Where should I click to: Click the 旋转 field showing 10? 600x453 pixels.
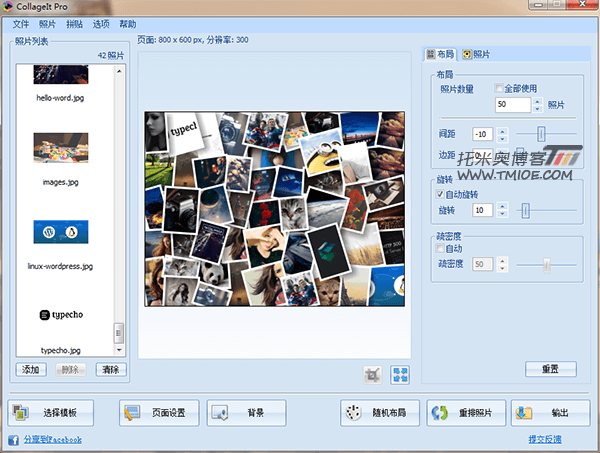(x=483, y=210)
